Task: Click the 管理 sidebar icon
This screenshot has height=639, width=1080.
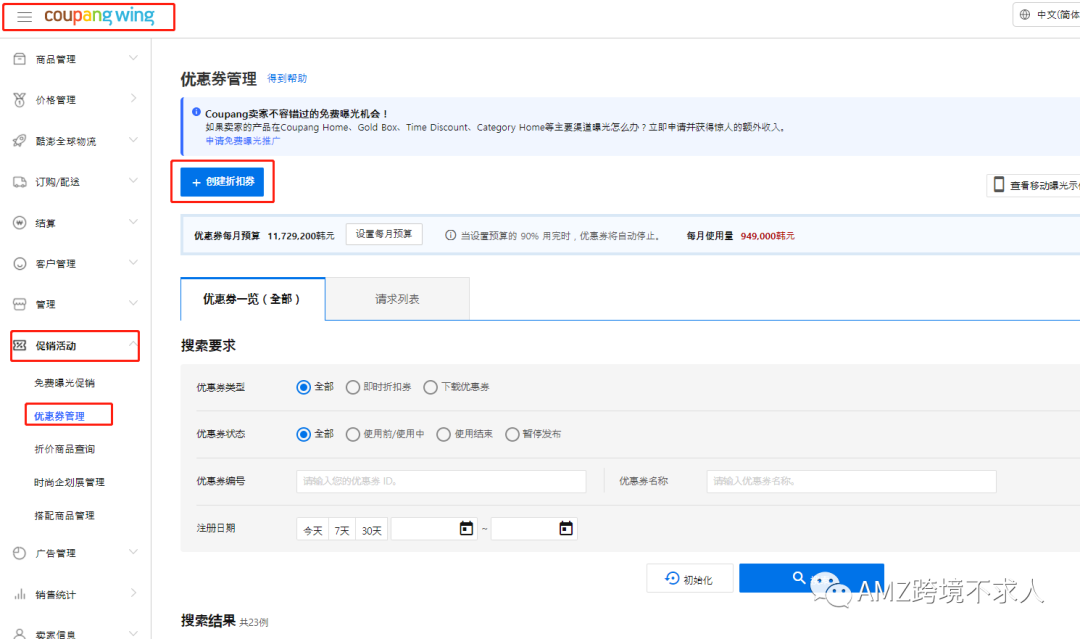Action: [x=20, y=304]
